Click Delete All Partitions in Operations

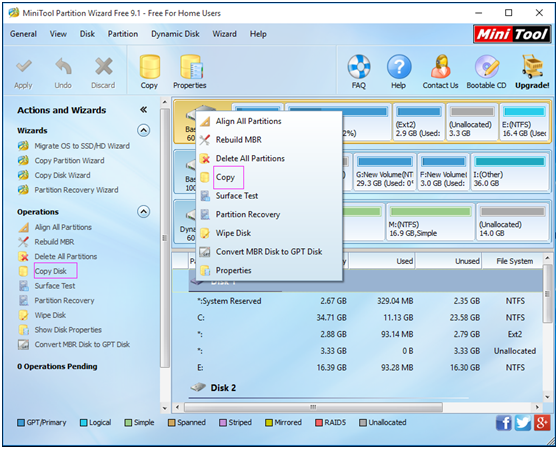[x=65, y=257]
